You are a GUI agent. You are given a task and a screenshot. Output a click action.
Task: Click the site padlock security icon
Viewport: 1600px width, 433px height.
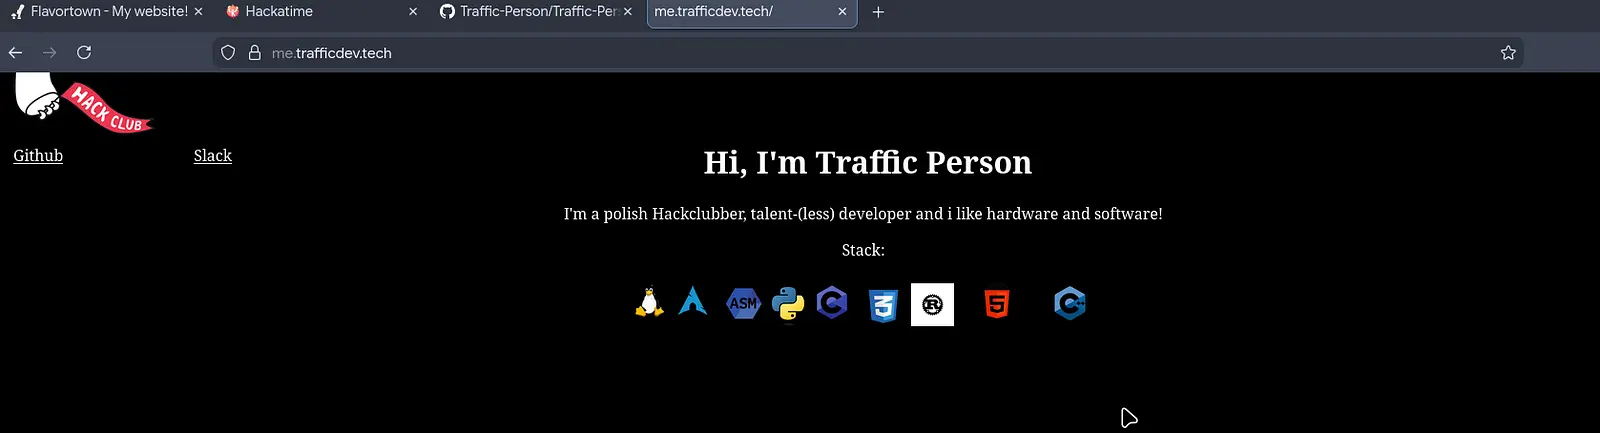pos(254,53)
